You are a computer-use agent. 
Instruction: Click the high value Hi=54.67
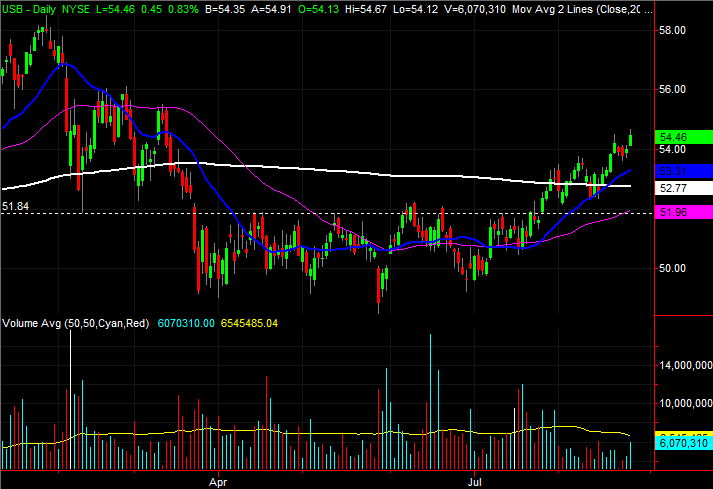pos(366,9)
